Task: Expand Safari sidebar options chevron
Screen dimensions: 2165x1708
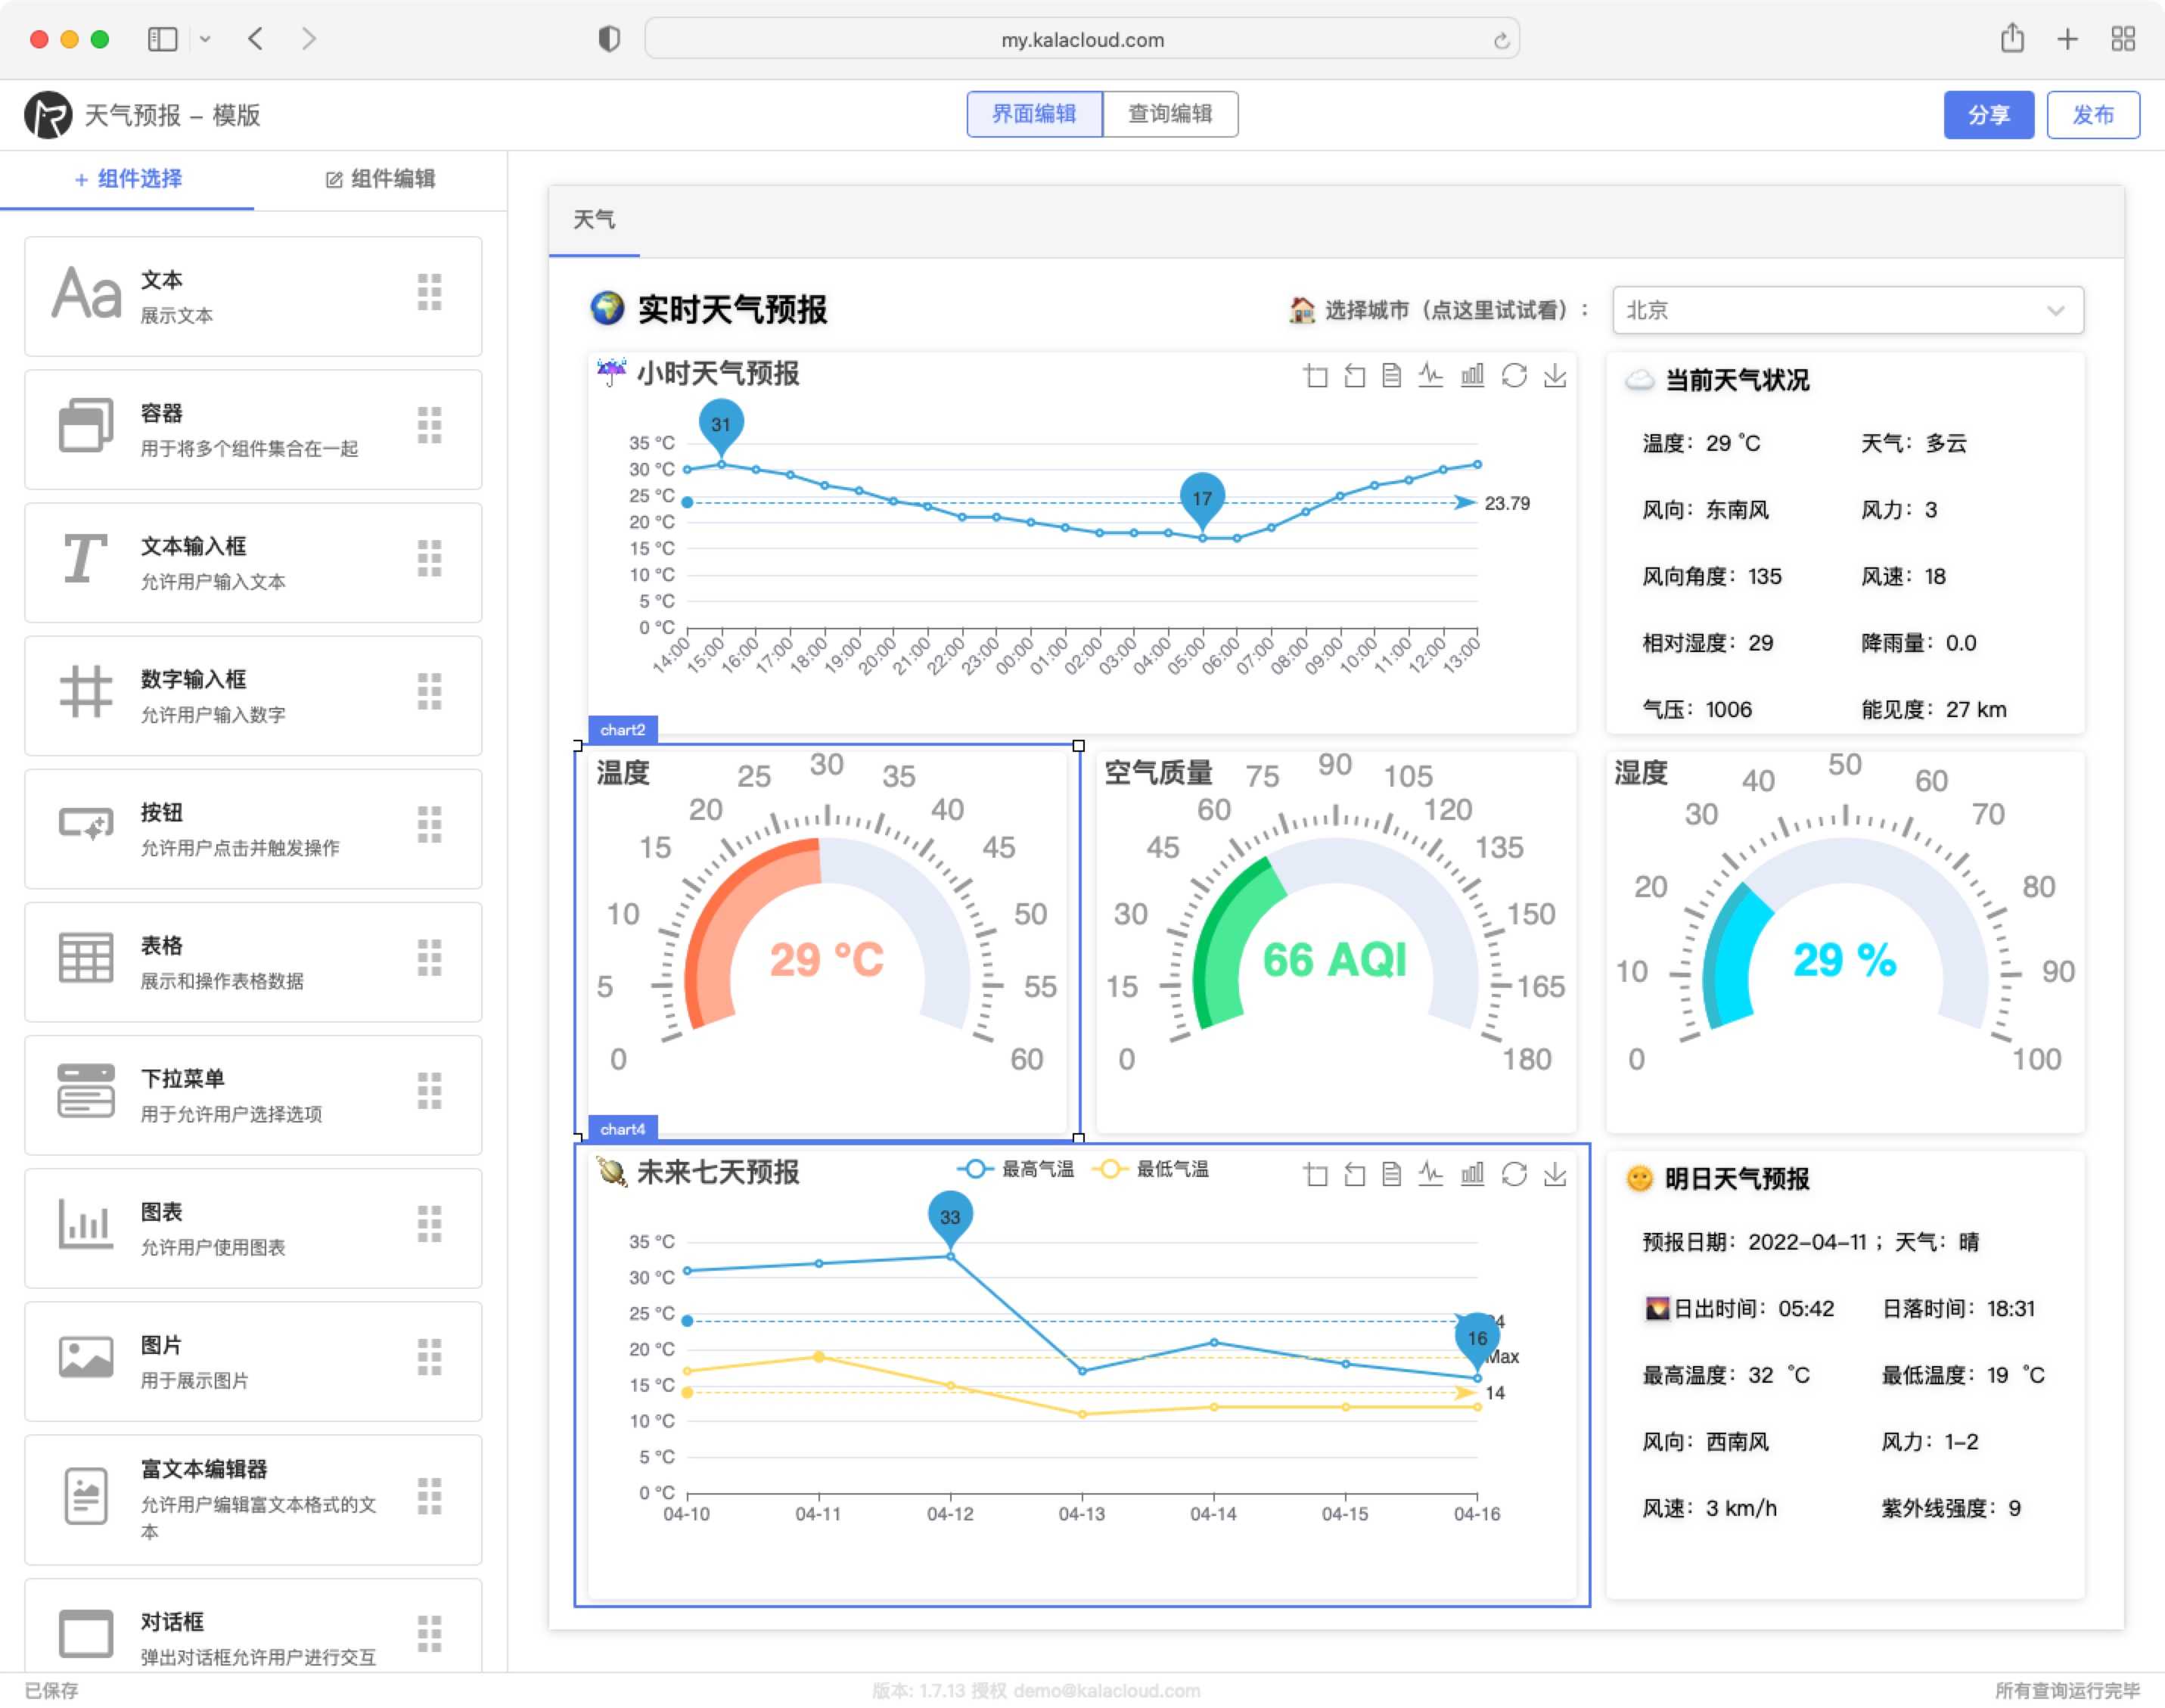Action: tap(205, 39)
